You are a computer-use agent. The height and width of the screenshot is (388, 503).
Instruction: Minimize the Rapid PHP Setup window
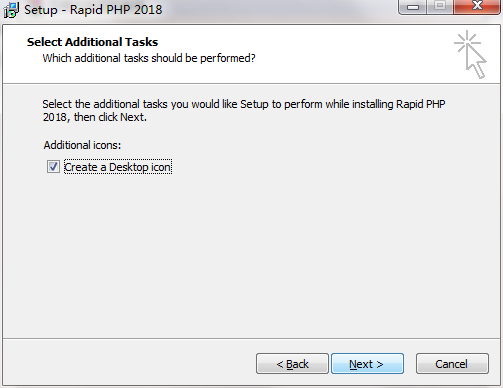pyautogui.click(x=413, y=7)
